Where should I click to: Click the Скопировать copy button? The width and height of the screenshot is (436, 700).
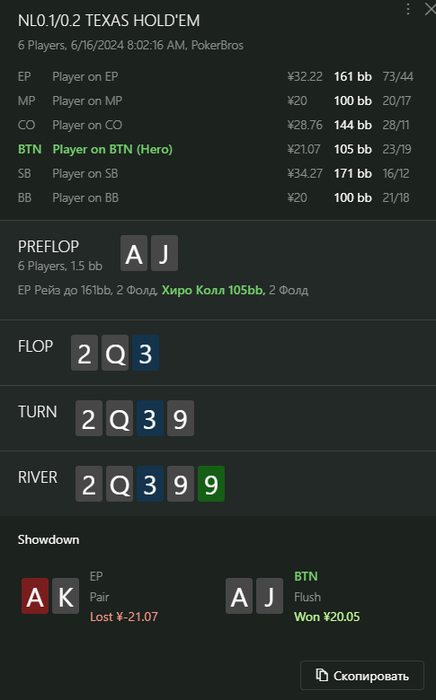362,675
